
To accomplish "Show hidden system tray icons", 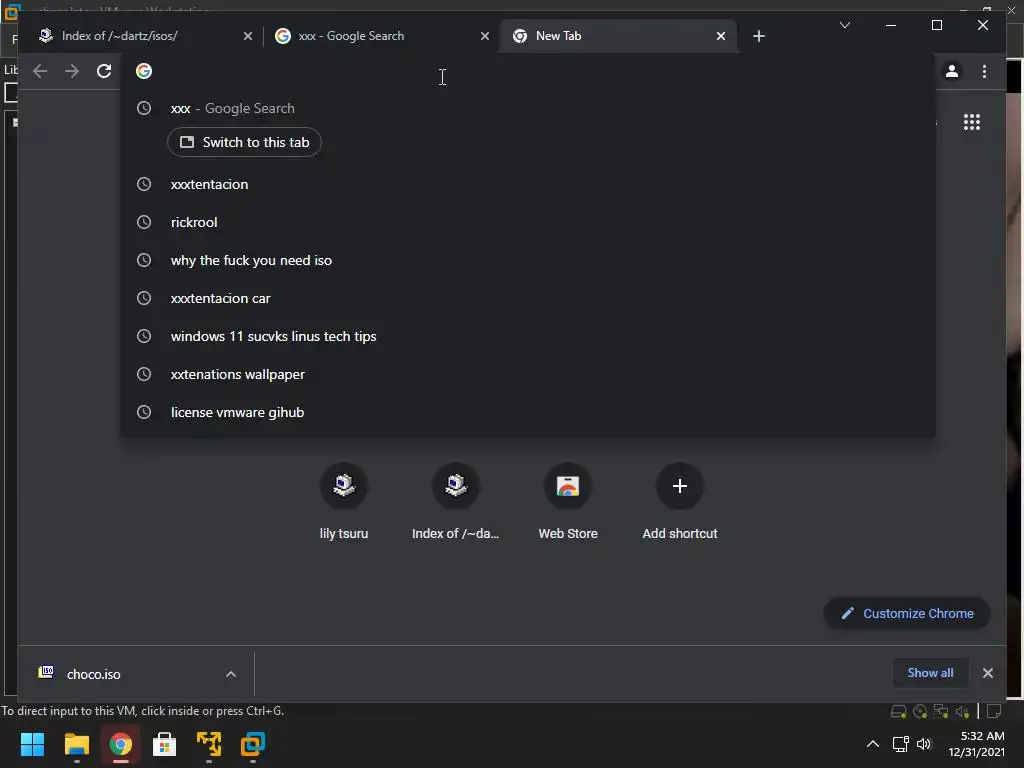I will [872, 744].
